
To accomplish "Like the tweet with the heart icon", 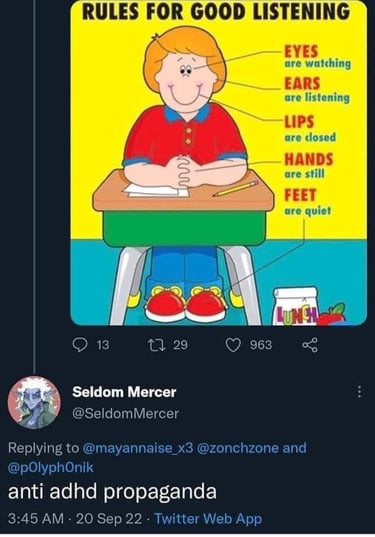I will pyautogui.click(x=233, y=345).
